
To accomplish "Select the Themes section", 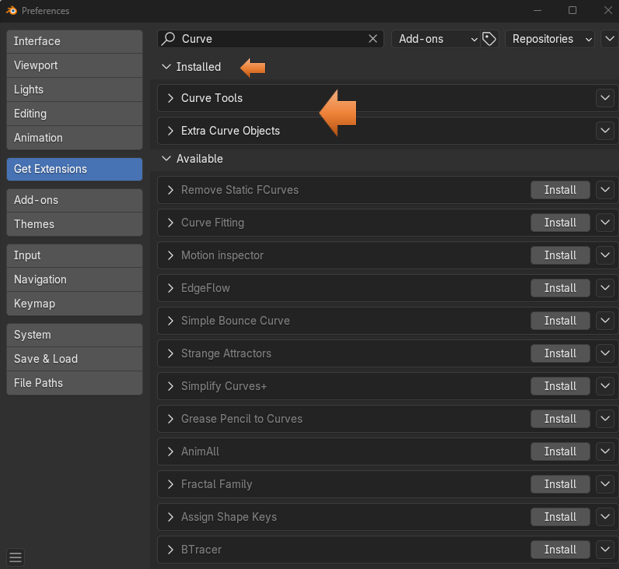I will coord(74,224).
